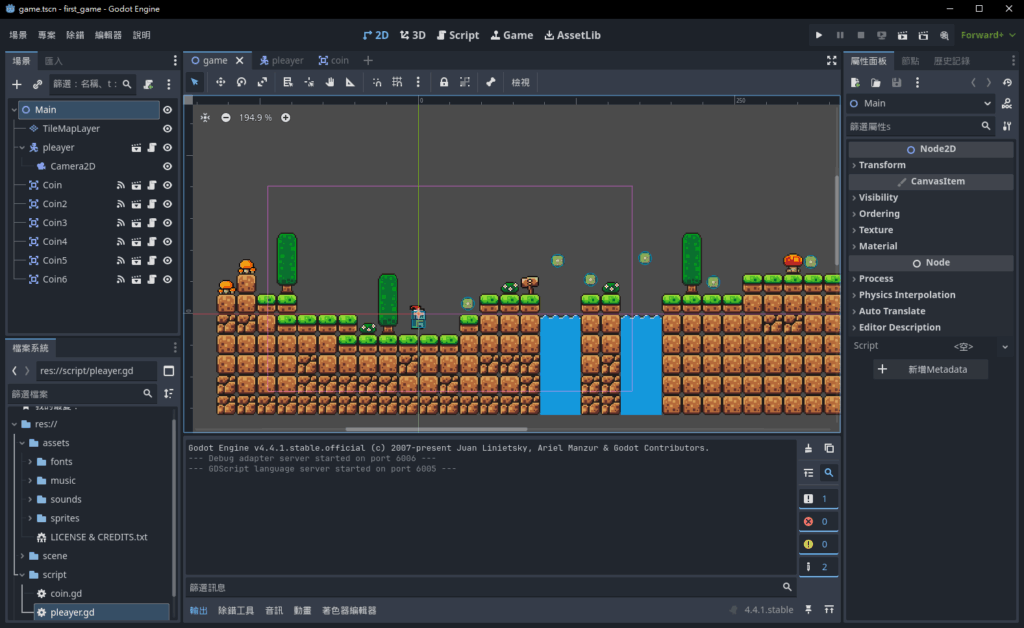Copy the output log selection
Image resolution: width=1024 pixels, height=628 pixels.
tap(829, 448)
